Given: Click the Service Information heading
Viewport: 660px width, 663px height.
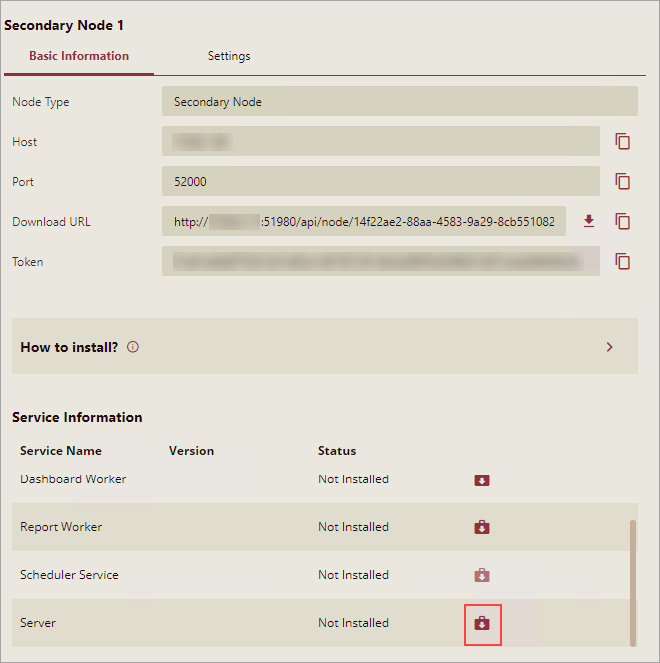Looking at the screenshot, I should pos(77,417).
